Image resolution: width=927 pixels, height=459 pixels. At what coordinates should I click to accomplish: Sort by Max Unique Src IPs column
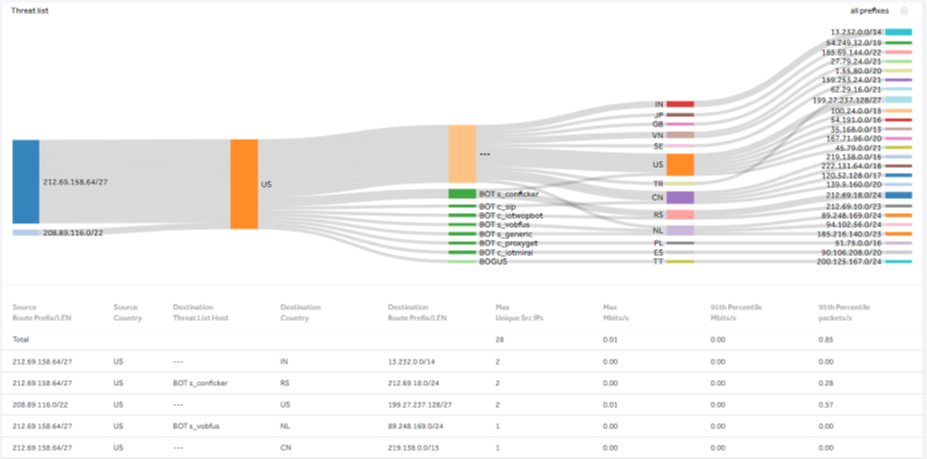point(519,311)
